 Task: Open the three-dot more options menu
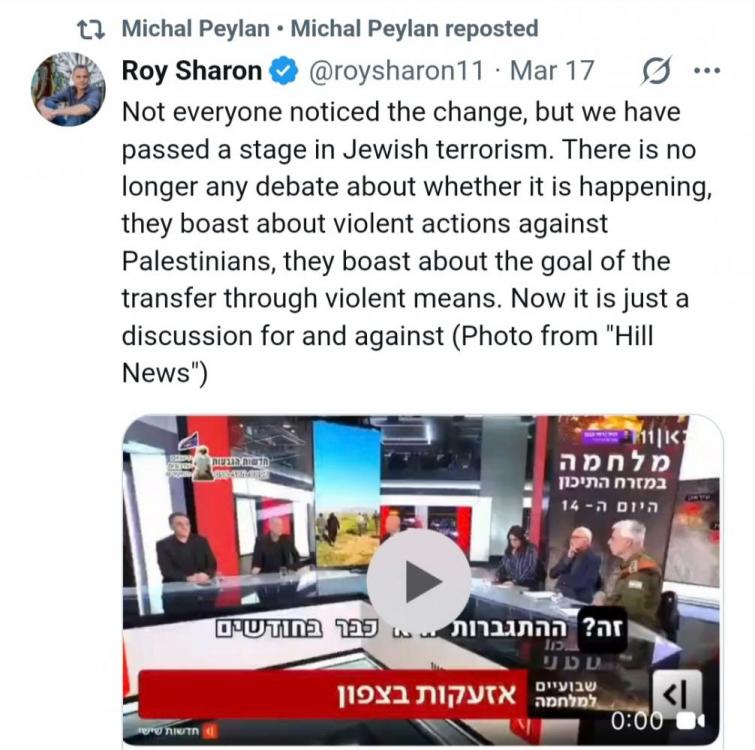(707, 71)
